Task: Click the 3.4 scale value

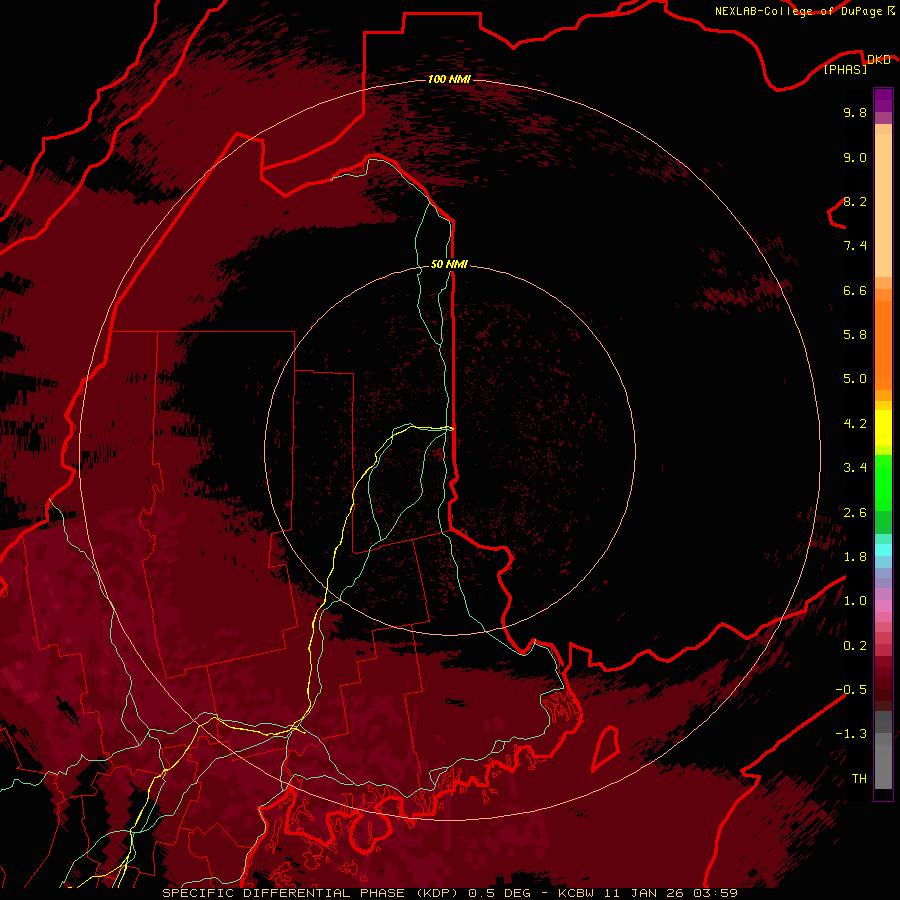Action: (855, 468)
